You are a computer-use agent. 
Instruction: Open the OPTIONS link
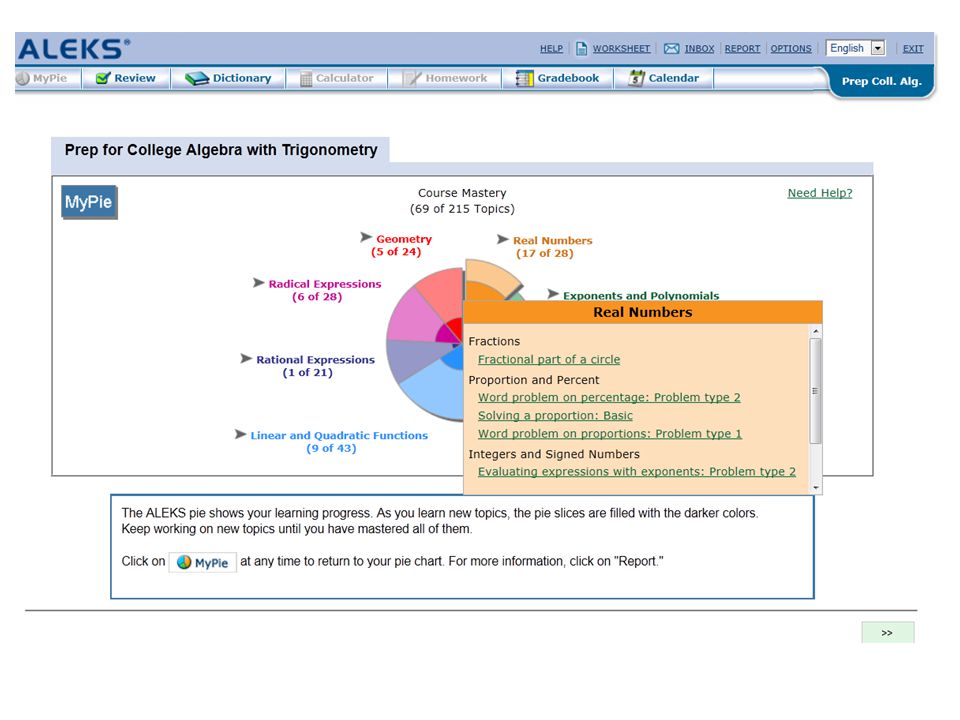tap(790, 48)
